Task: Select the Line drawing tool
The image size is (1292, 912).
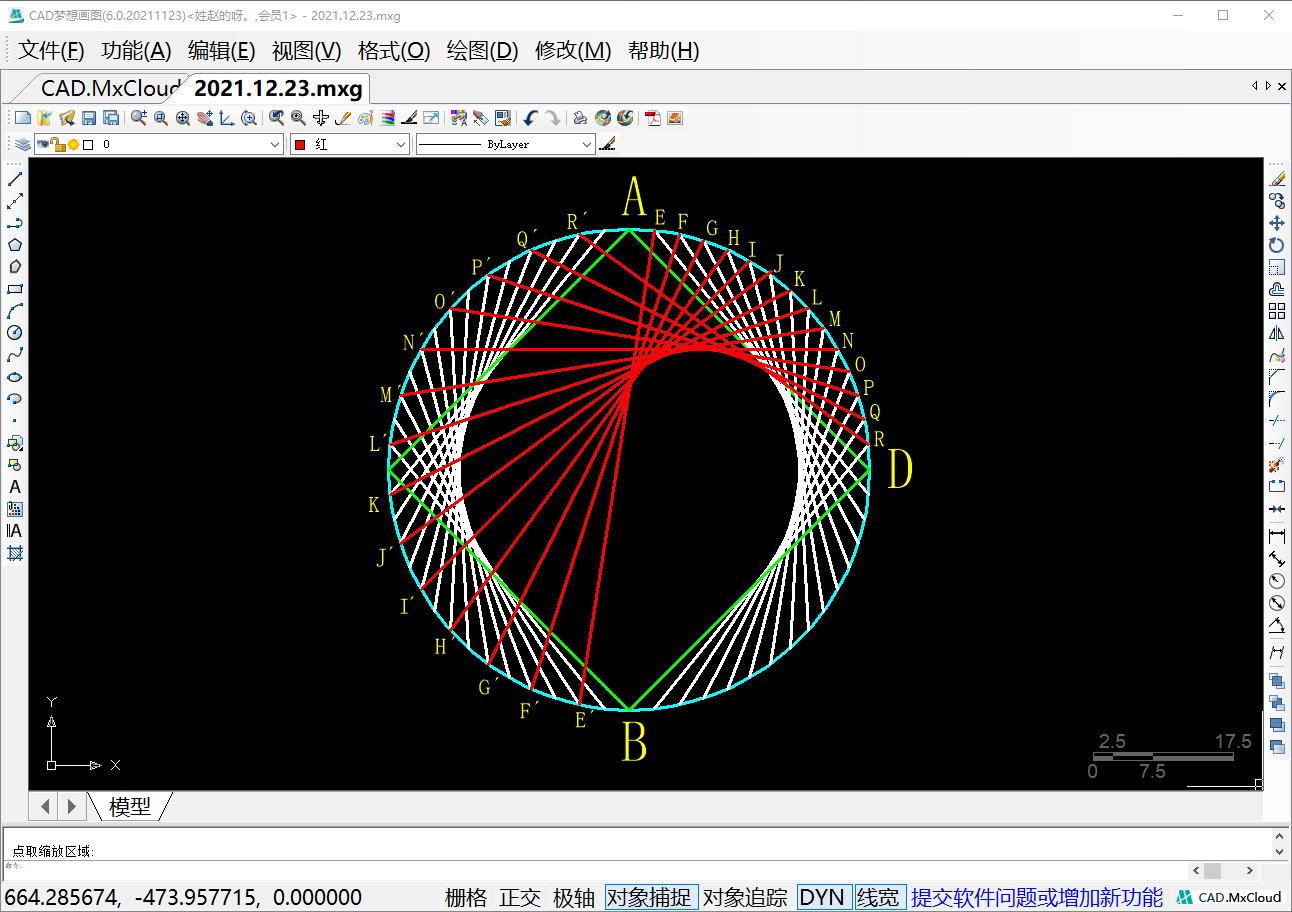Action: point(15,179)
